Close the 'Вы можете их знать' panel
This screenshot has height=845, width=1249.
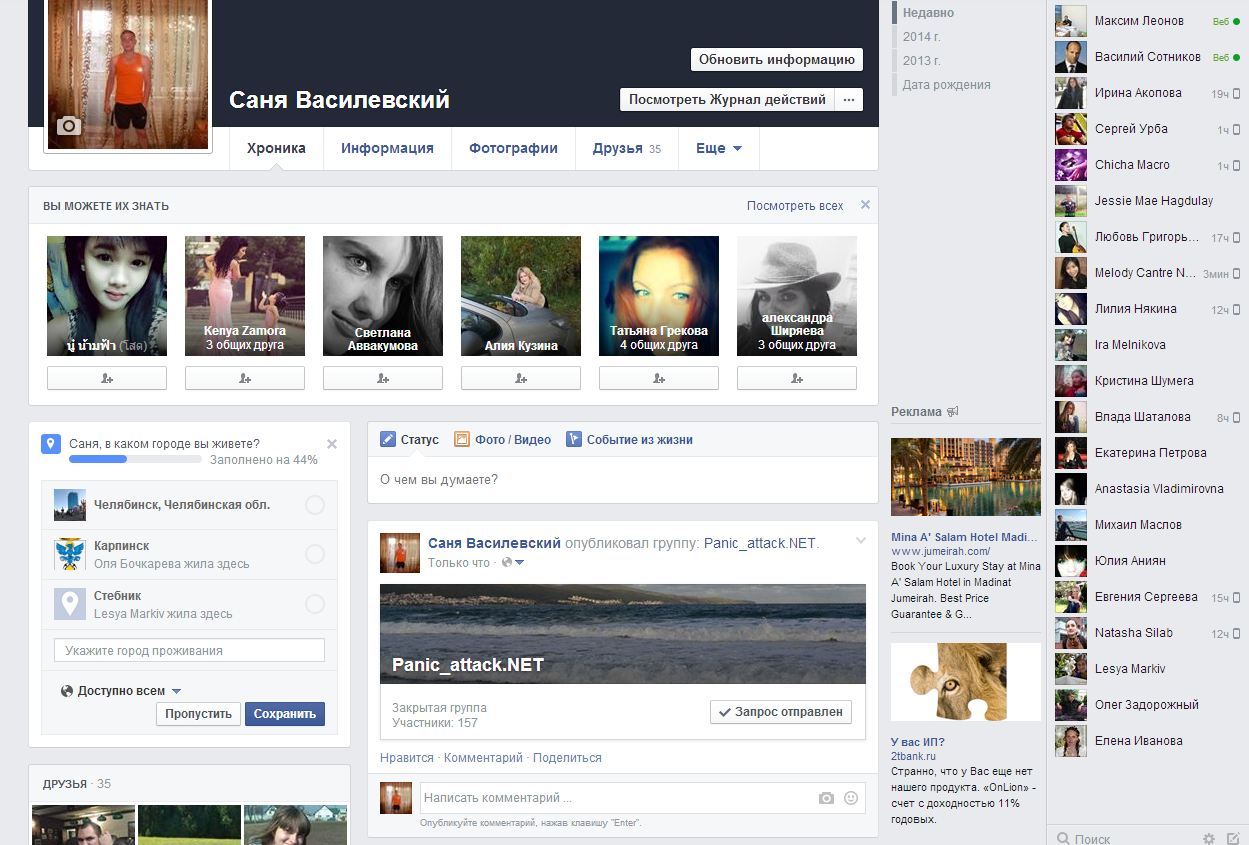[x=865, y=205]
